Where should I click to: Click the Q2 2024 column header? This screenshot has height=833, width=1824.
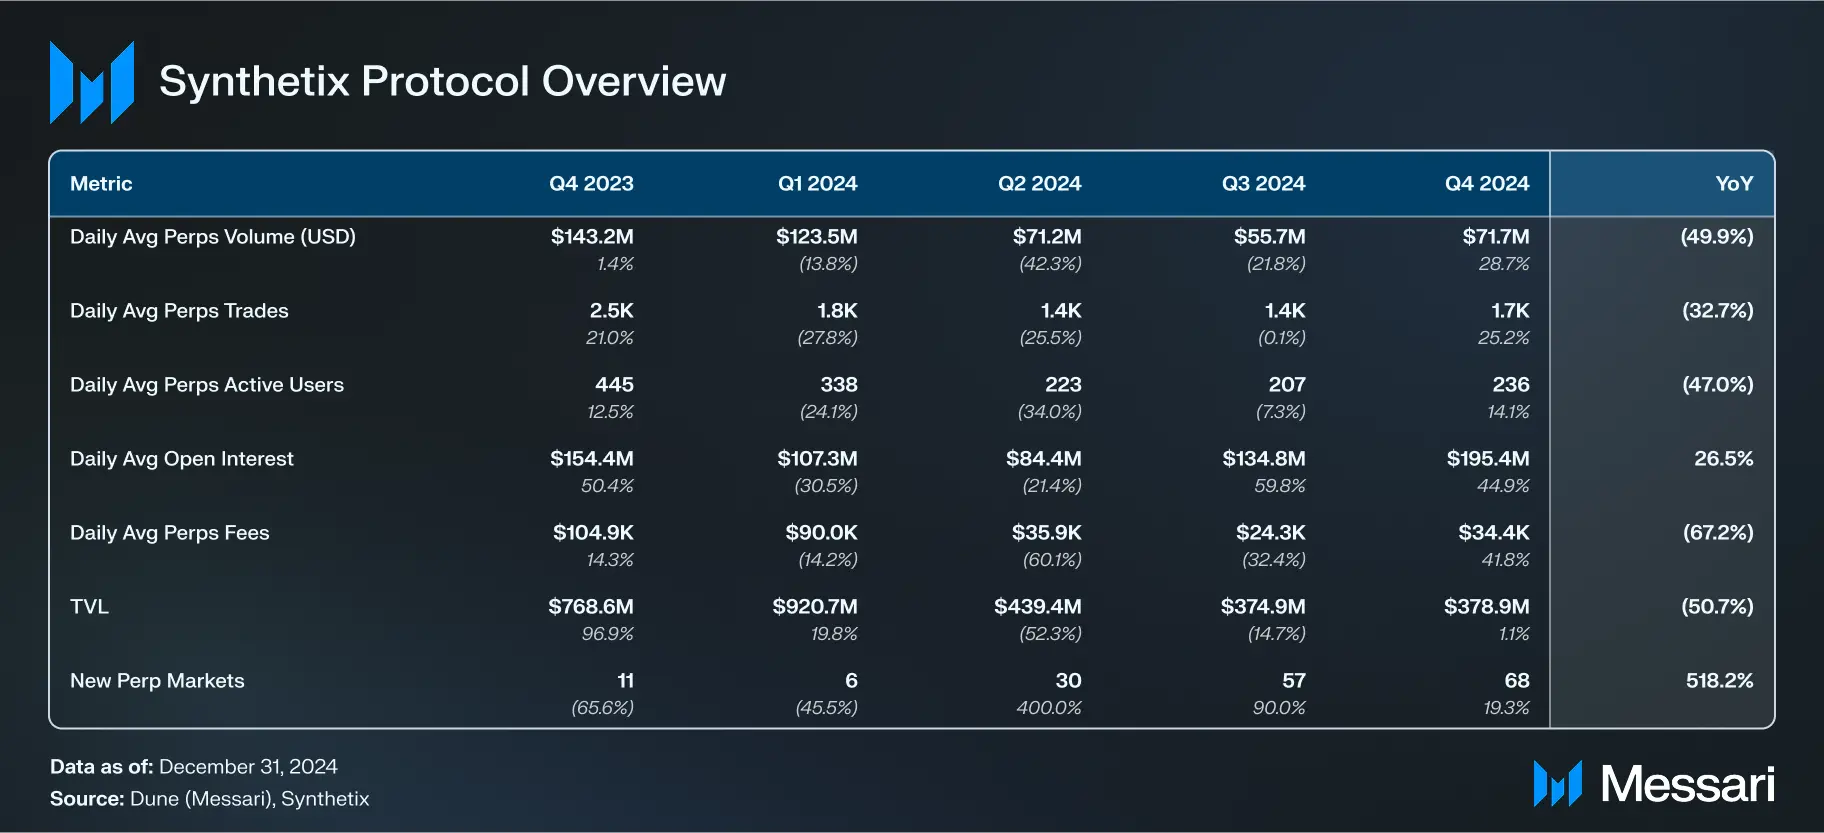pos(1039,184)
